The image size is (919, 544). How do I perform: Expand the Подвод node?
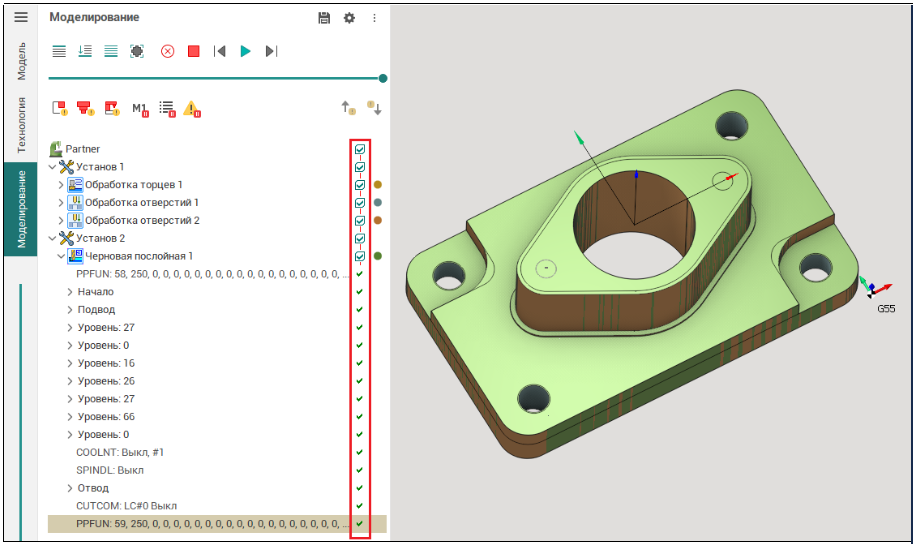click(70, 310)
